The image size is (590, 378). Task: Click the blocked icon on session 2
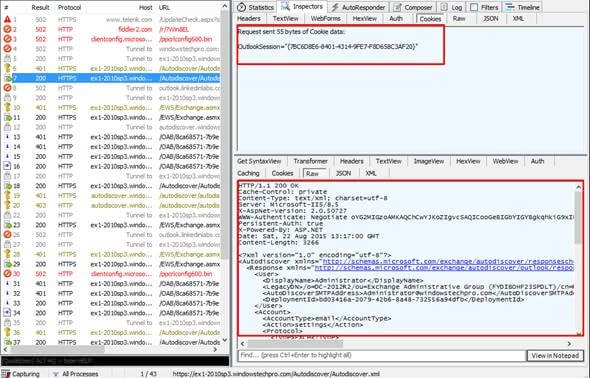point(7,29)
